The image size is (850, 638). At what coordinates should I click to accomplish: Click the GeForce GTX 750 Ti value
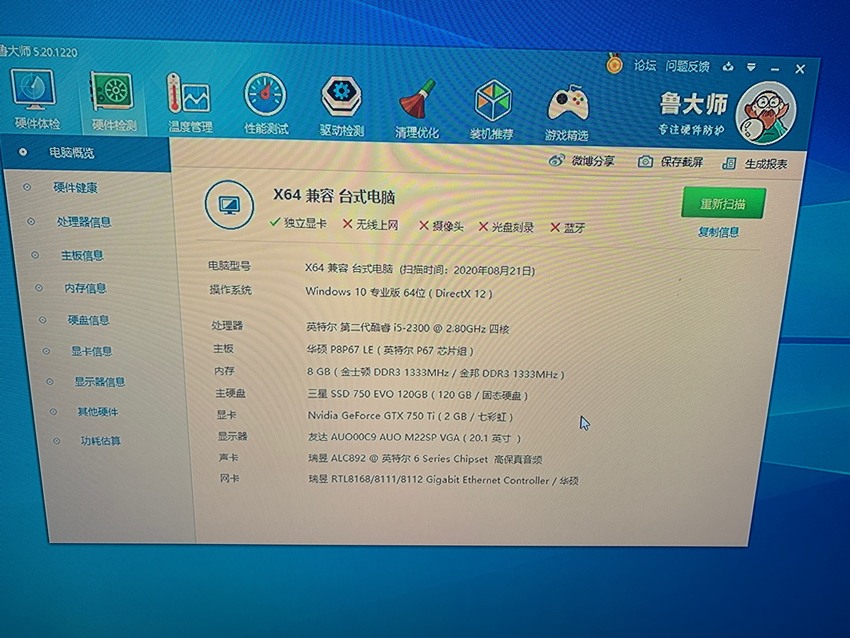coord(410,416)
